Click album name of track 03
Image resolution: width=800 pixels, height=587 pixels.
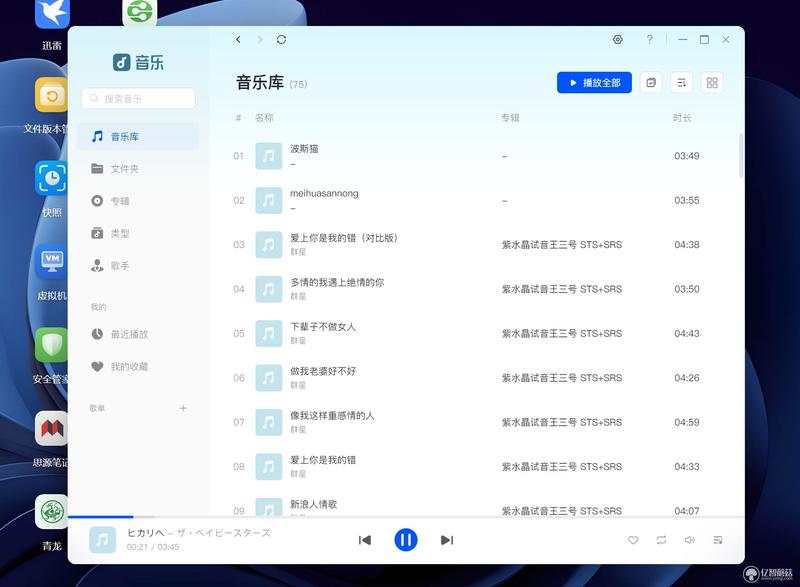coord(562,245)
